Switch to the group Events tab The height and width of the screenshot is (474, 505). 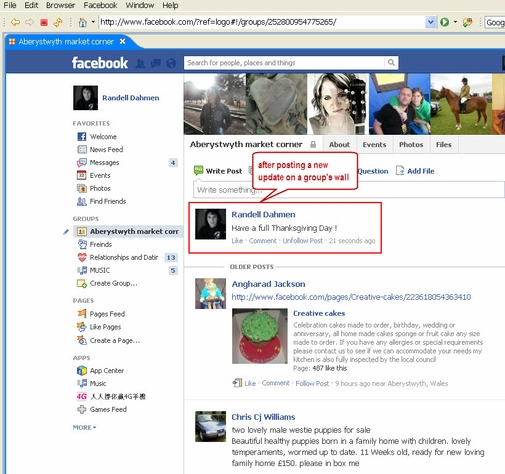click(374, 145)
